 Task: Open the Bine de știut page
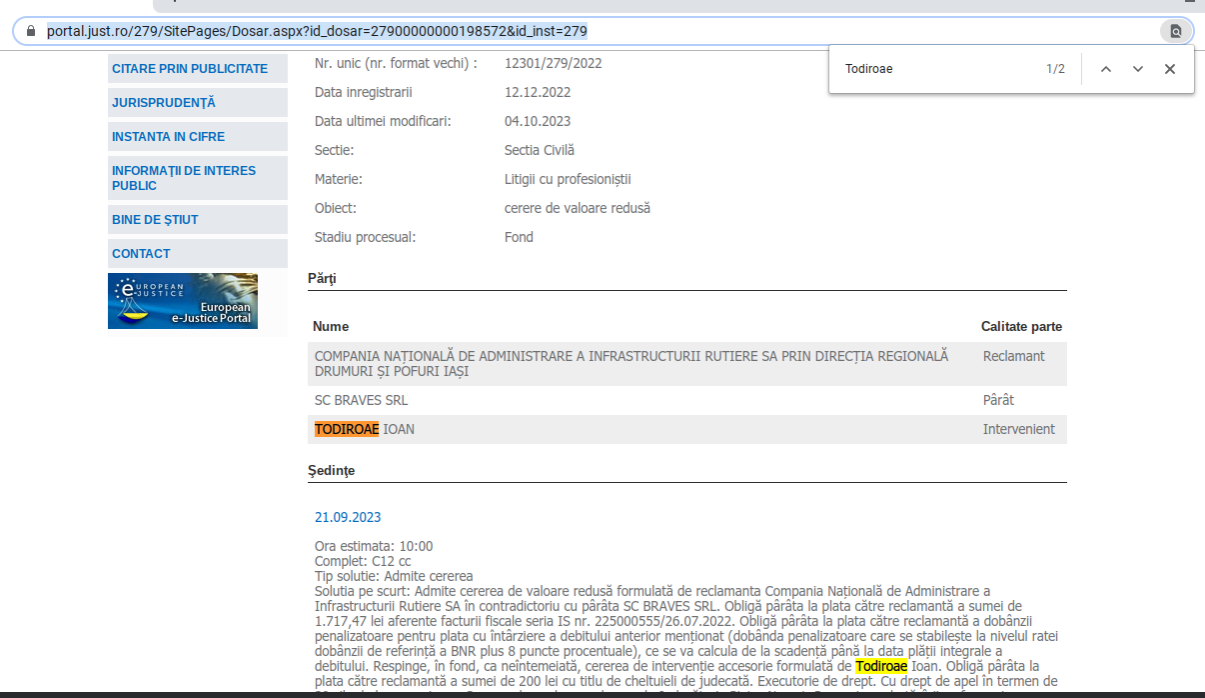coord(155,220)
